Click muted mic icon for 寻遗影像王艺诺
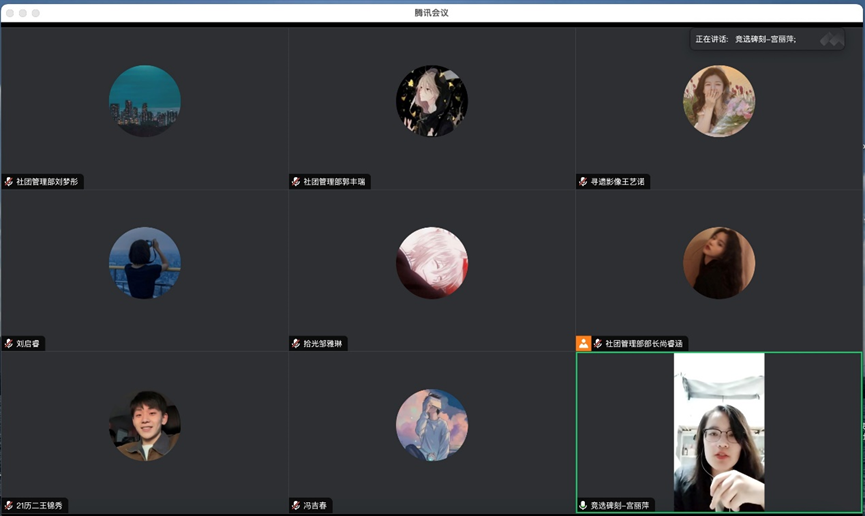The image size is (865, 516). tap(583, 182)
